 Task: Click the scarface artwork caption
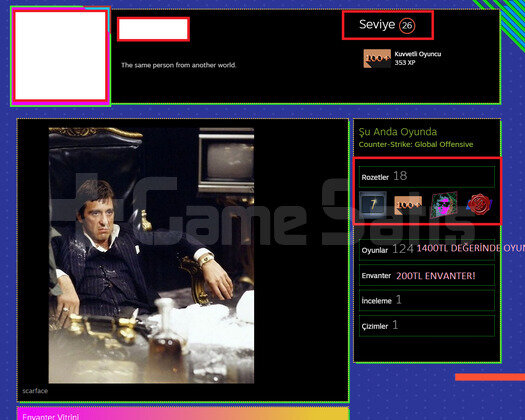(x=35, y=391)
